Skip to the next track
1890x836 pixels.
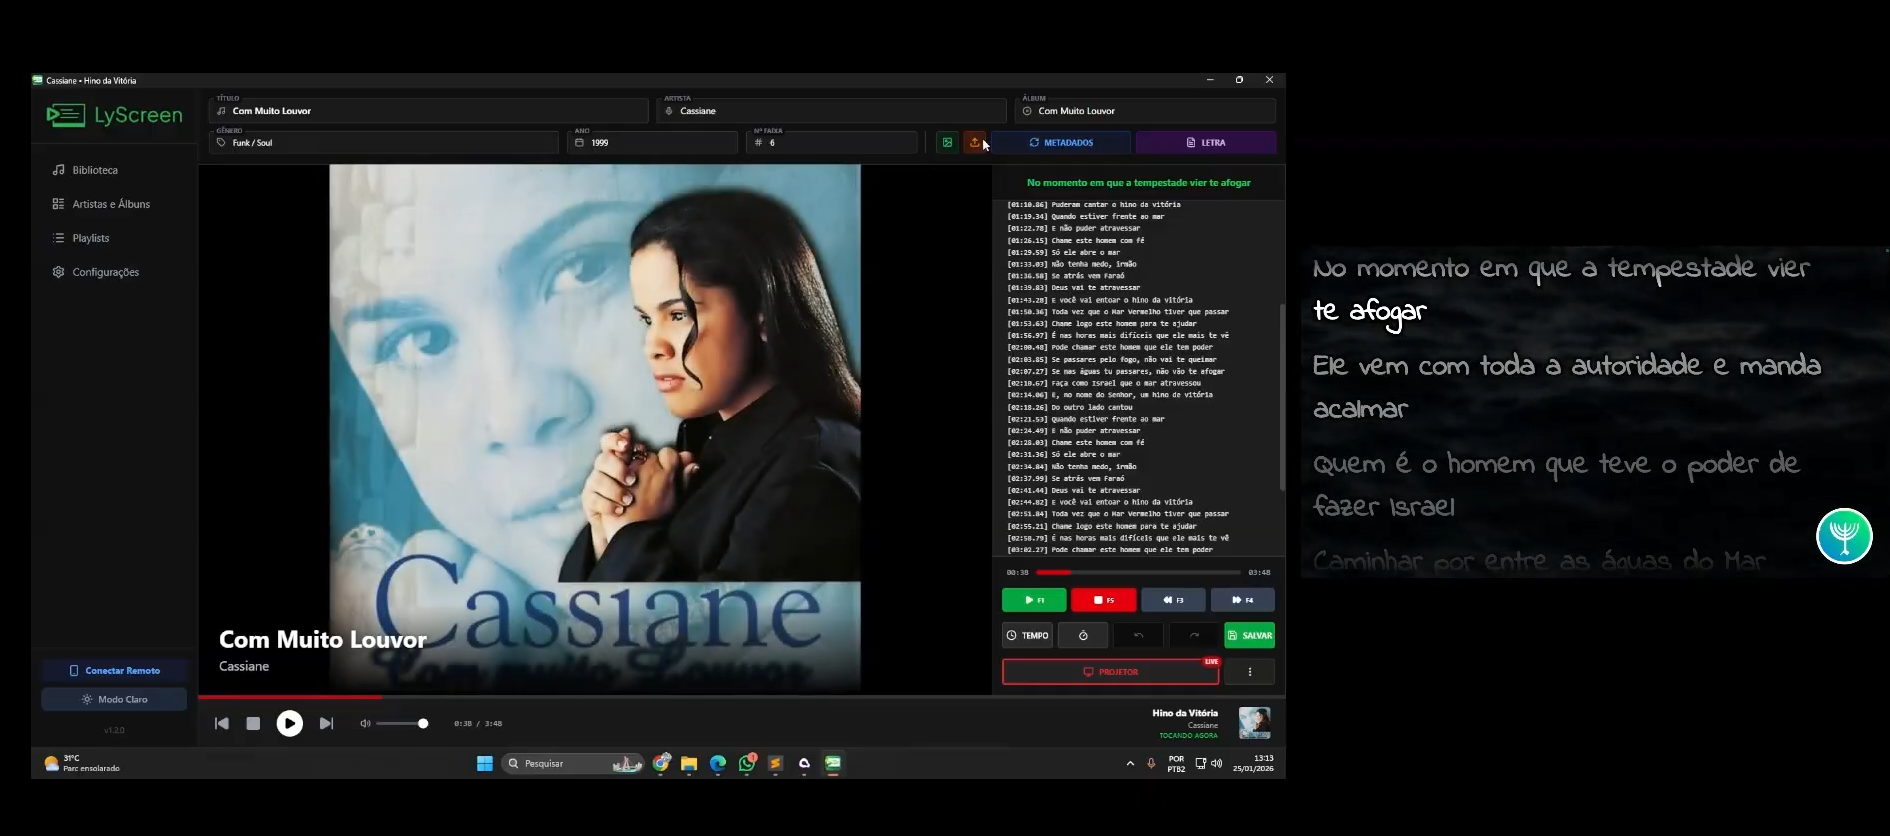pyautogui.click(x=326, y=723)
